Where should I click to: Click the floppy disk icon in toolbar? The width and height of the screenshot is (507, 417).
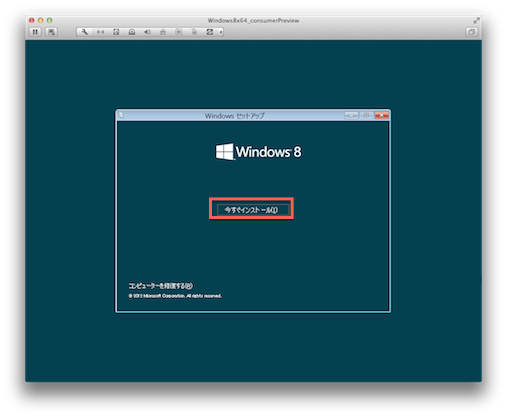[x=116, y=32]
